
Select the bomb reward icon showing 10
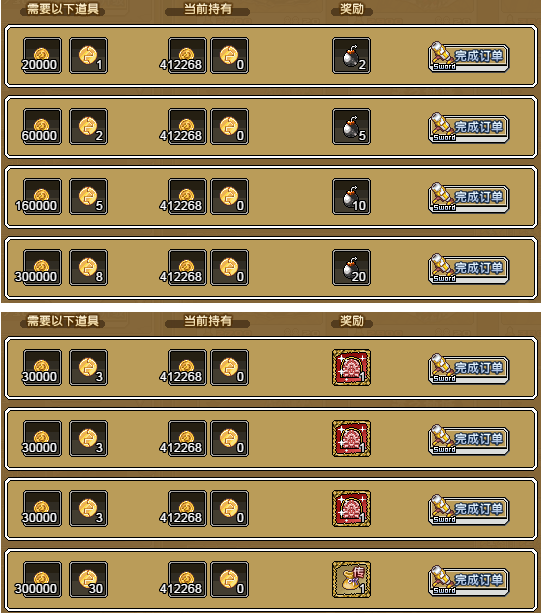(351, 197)
